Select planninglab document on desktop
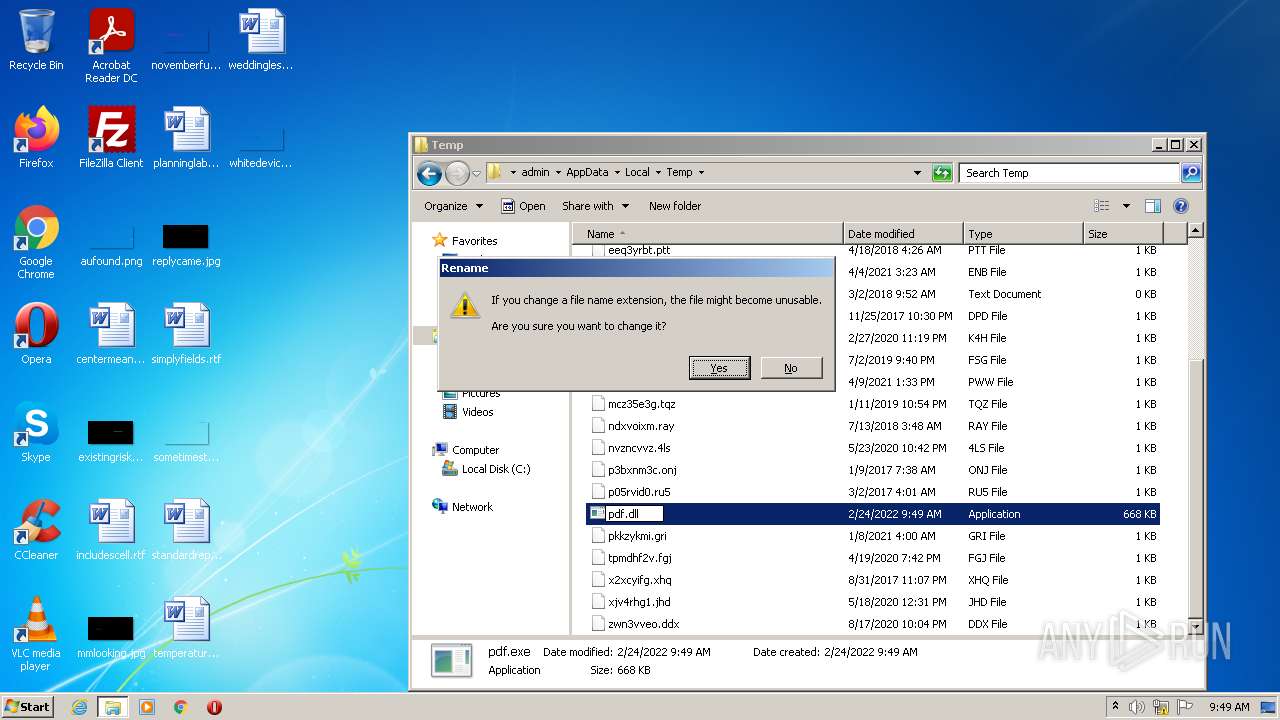 click(186, 138)
